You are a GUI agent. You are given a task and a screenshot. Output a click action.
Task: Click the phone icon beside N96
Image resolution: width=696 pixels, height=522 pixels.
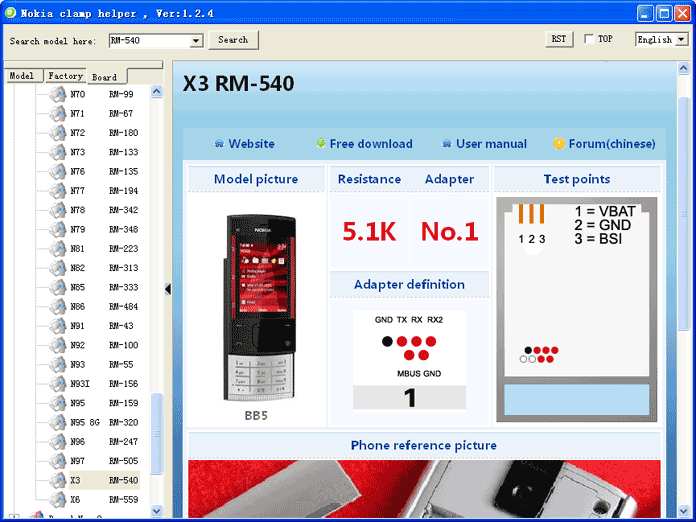point(58,442)
